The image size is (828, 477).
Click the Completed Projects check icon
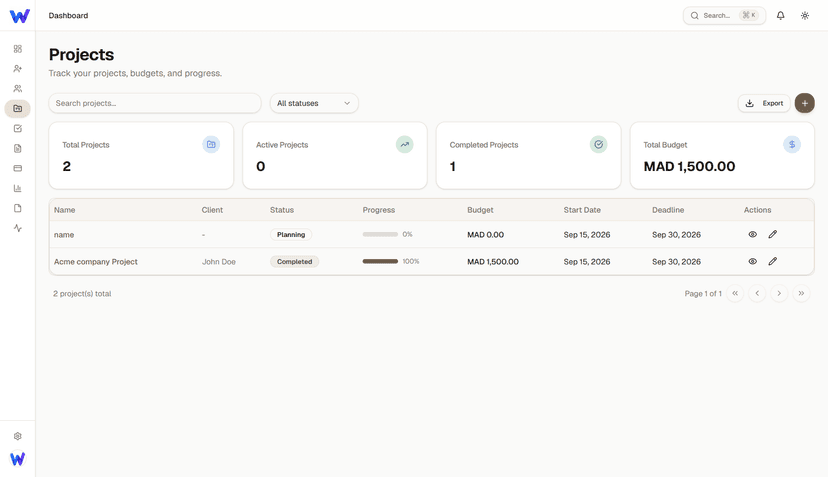[598, 144]
